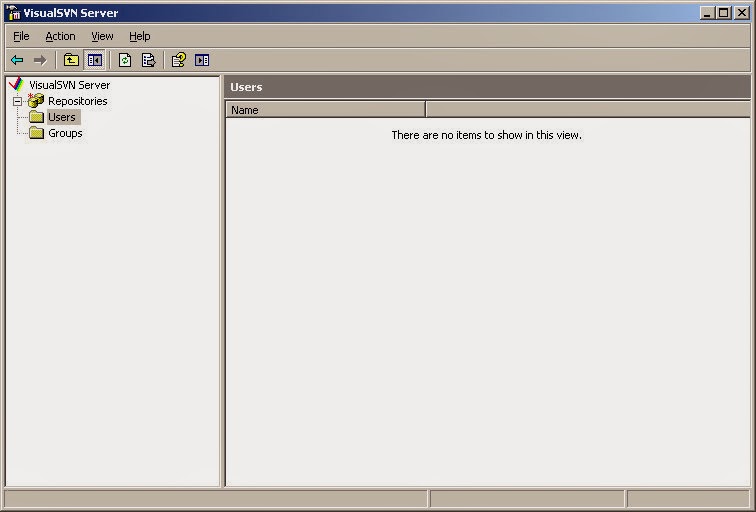Click the blank column header beside Name
This screenshot has height=512, width=756.
click(588, 110)
